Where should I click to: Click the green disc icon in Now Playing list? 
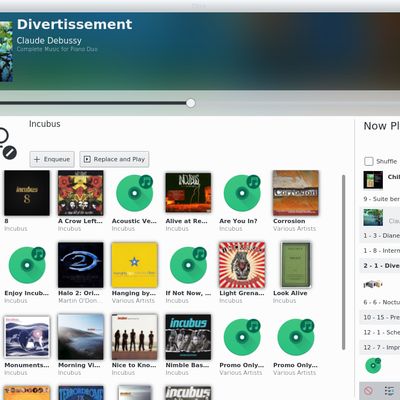[x=373, y=365]
